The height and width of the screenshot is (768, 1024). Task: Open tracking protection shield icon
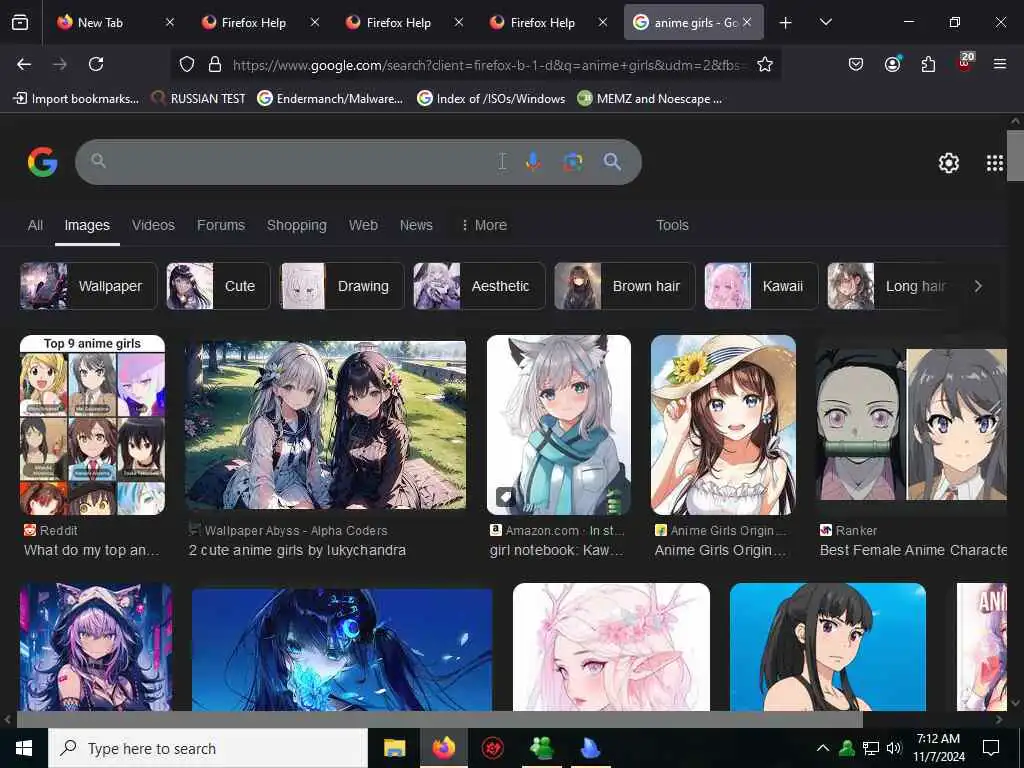187,64
